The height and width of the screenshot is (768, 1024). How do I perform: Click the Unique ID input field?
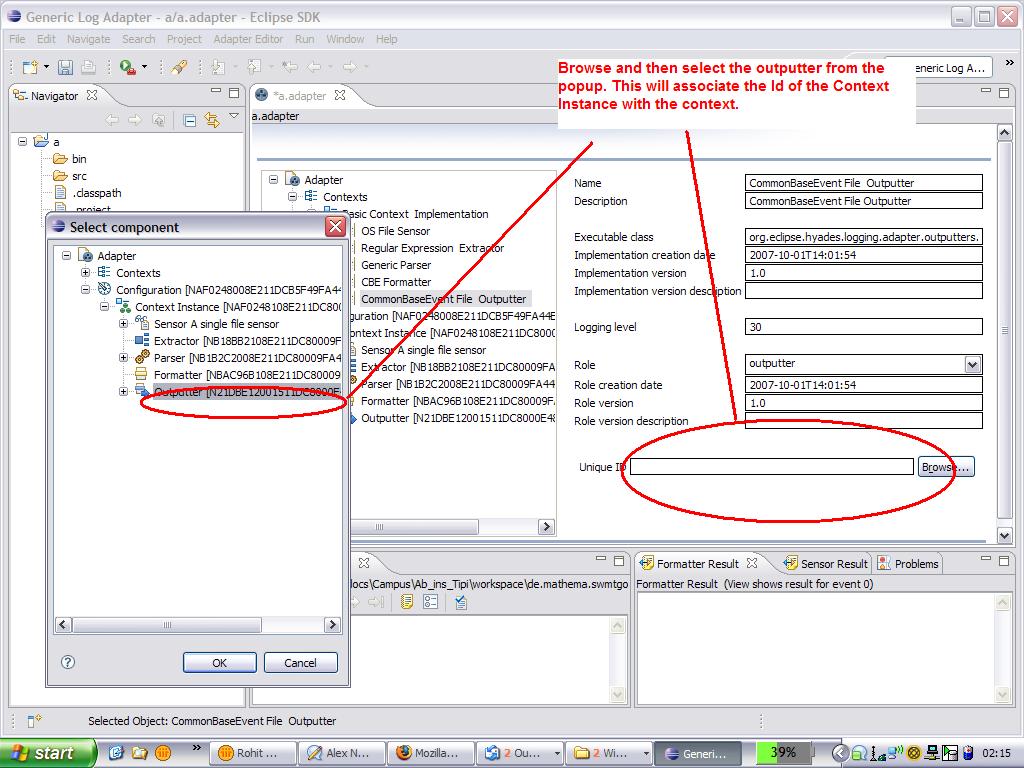pyautogui.click(x=771, y=467)
